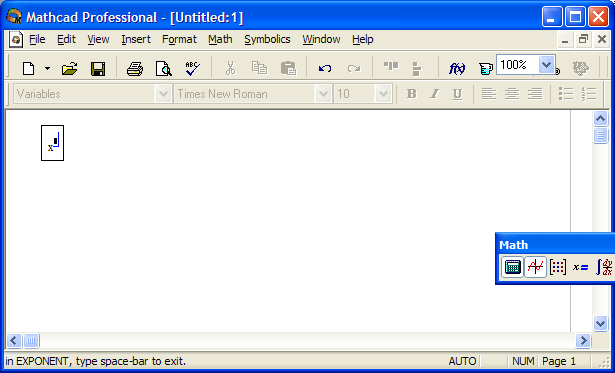
Task: Open a file using the folder icon
Action: pyautogui.click(x=69, y=69)
